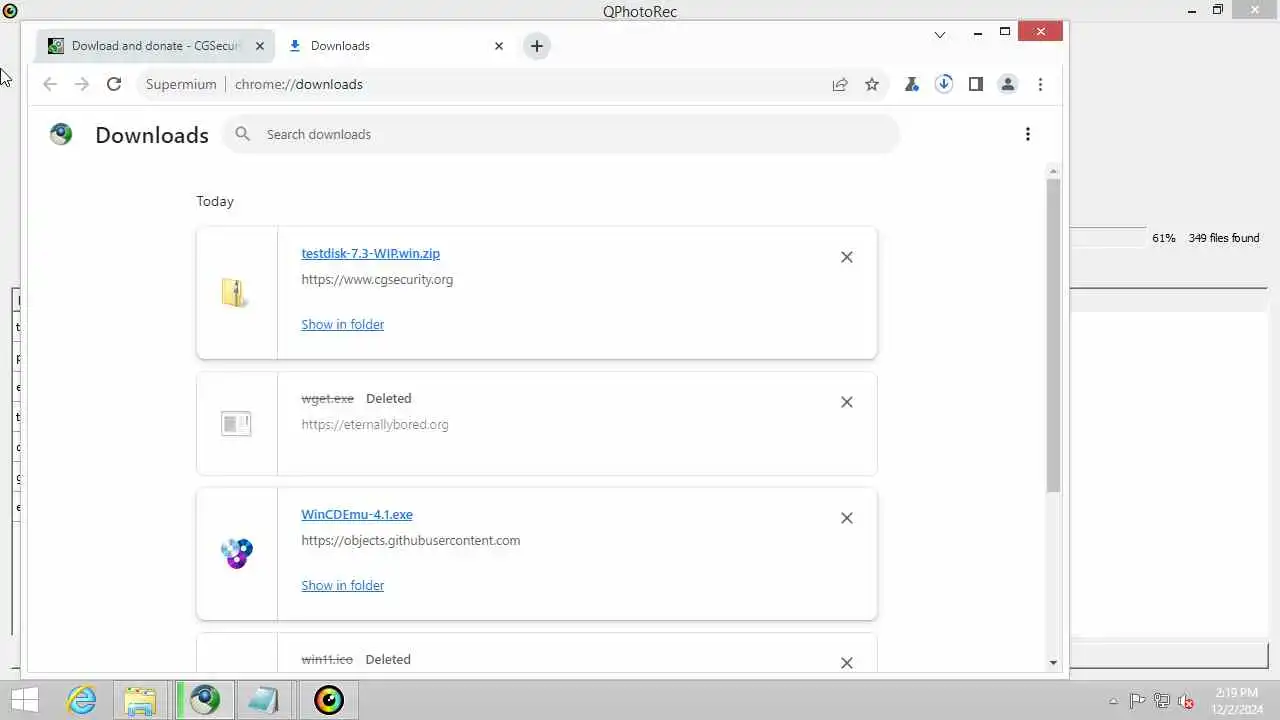
Task: Open the Chrome Labs flask icon
Action: pos(911,84)
